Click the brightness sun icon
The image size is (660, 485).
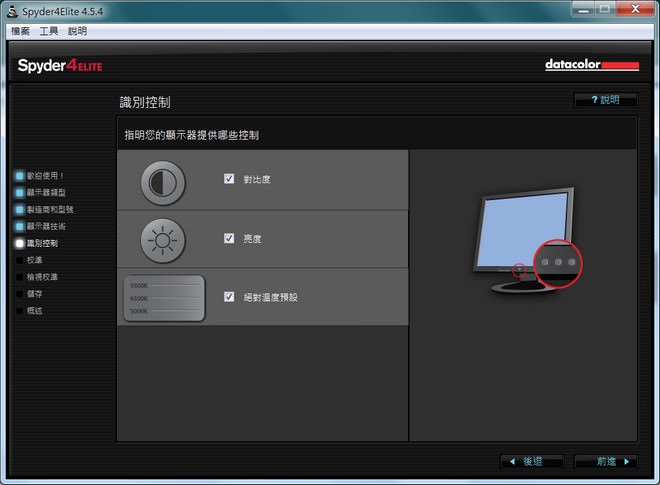(163, 239)
